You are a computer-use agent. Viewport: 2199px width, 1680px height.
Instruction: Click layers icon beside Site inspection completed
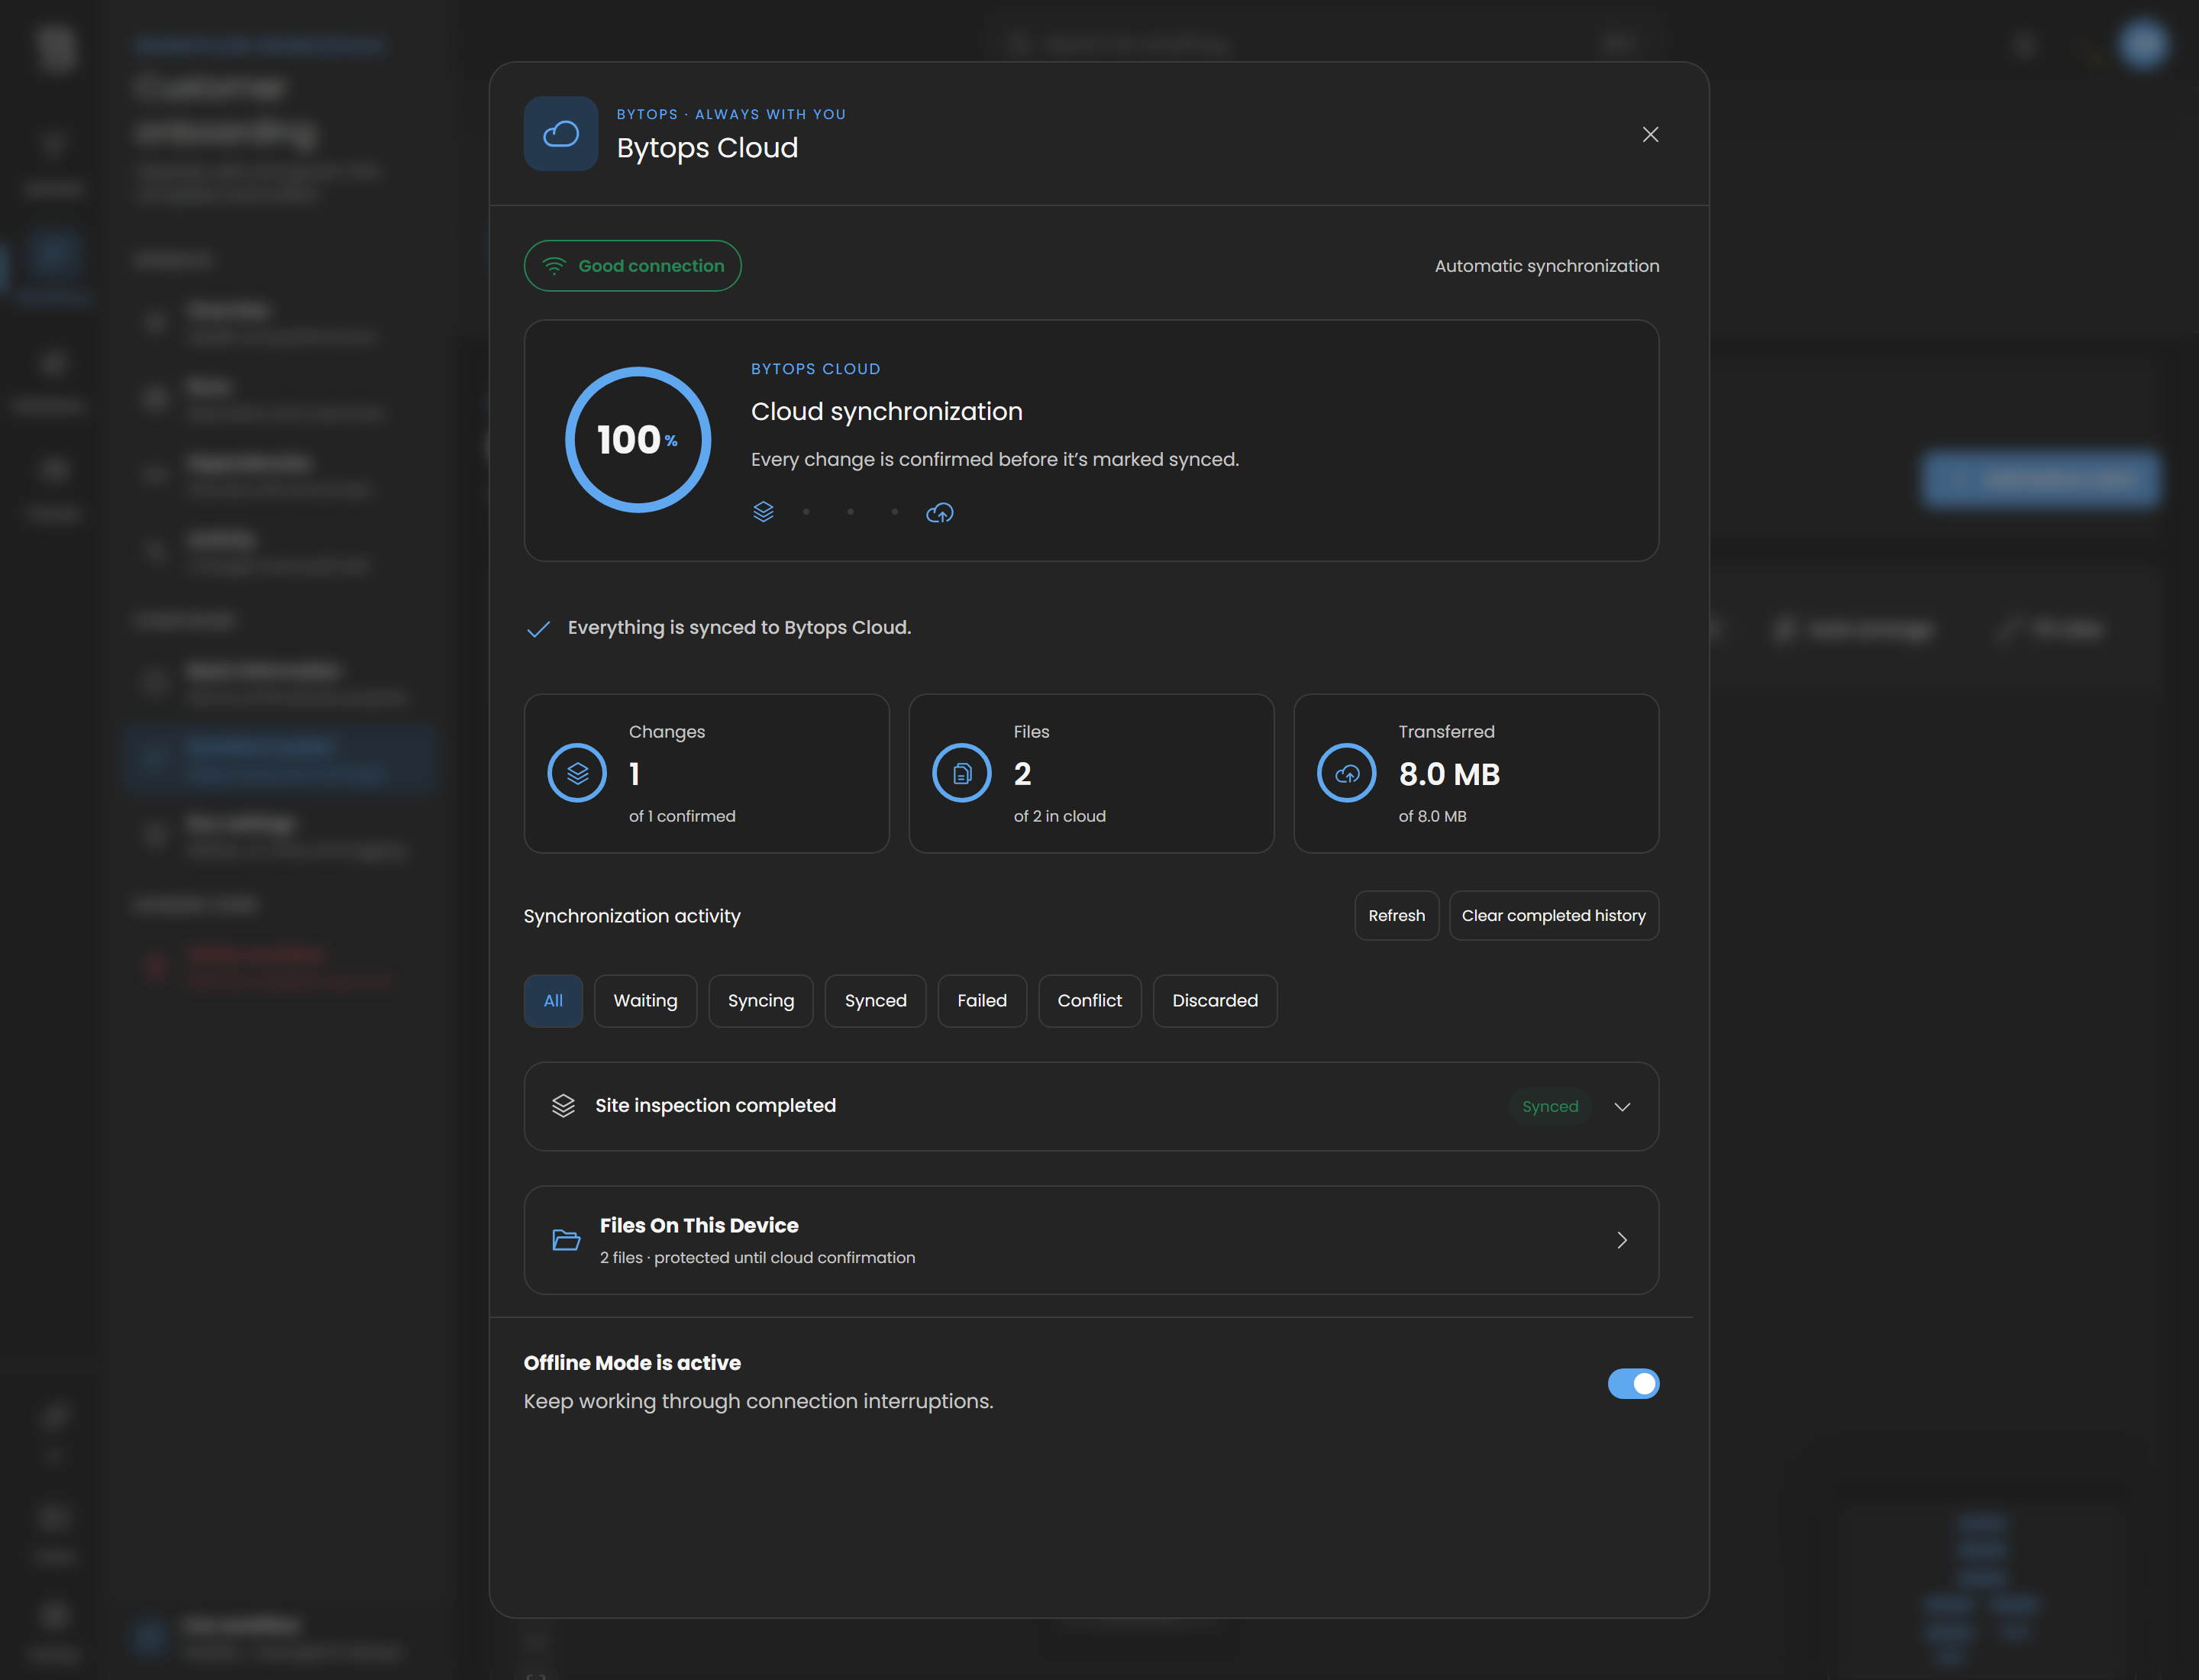tap(563, 1105)
